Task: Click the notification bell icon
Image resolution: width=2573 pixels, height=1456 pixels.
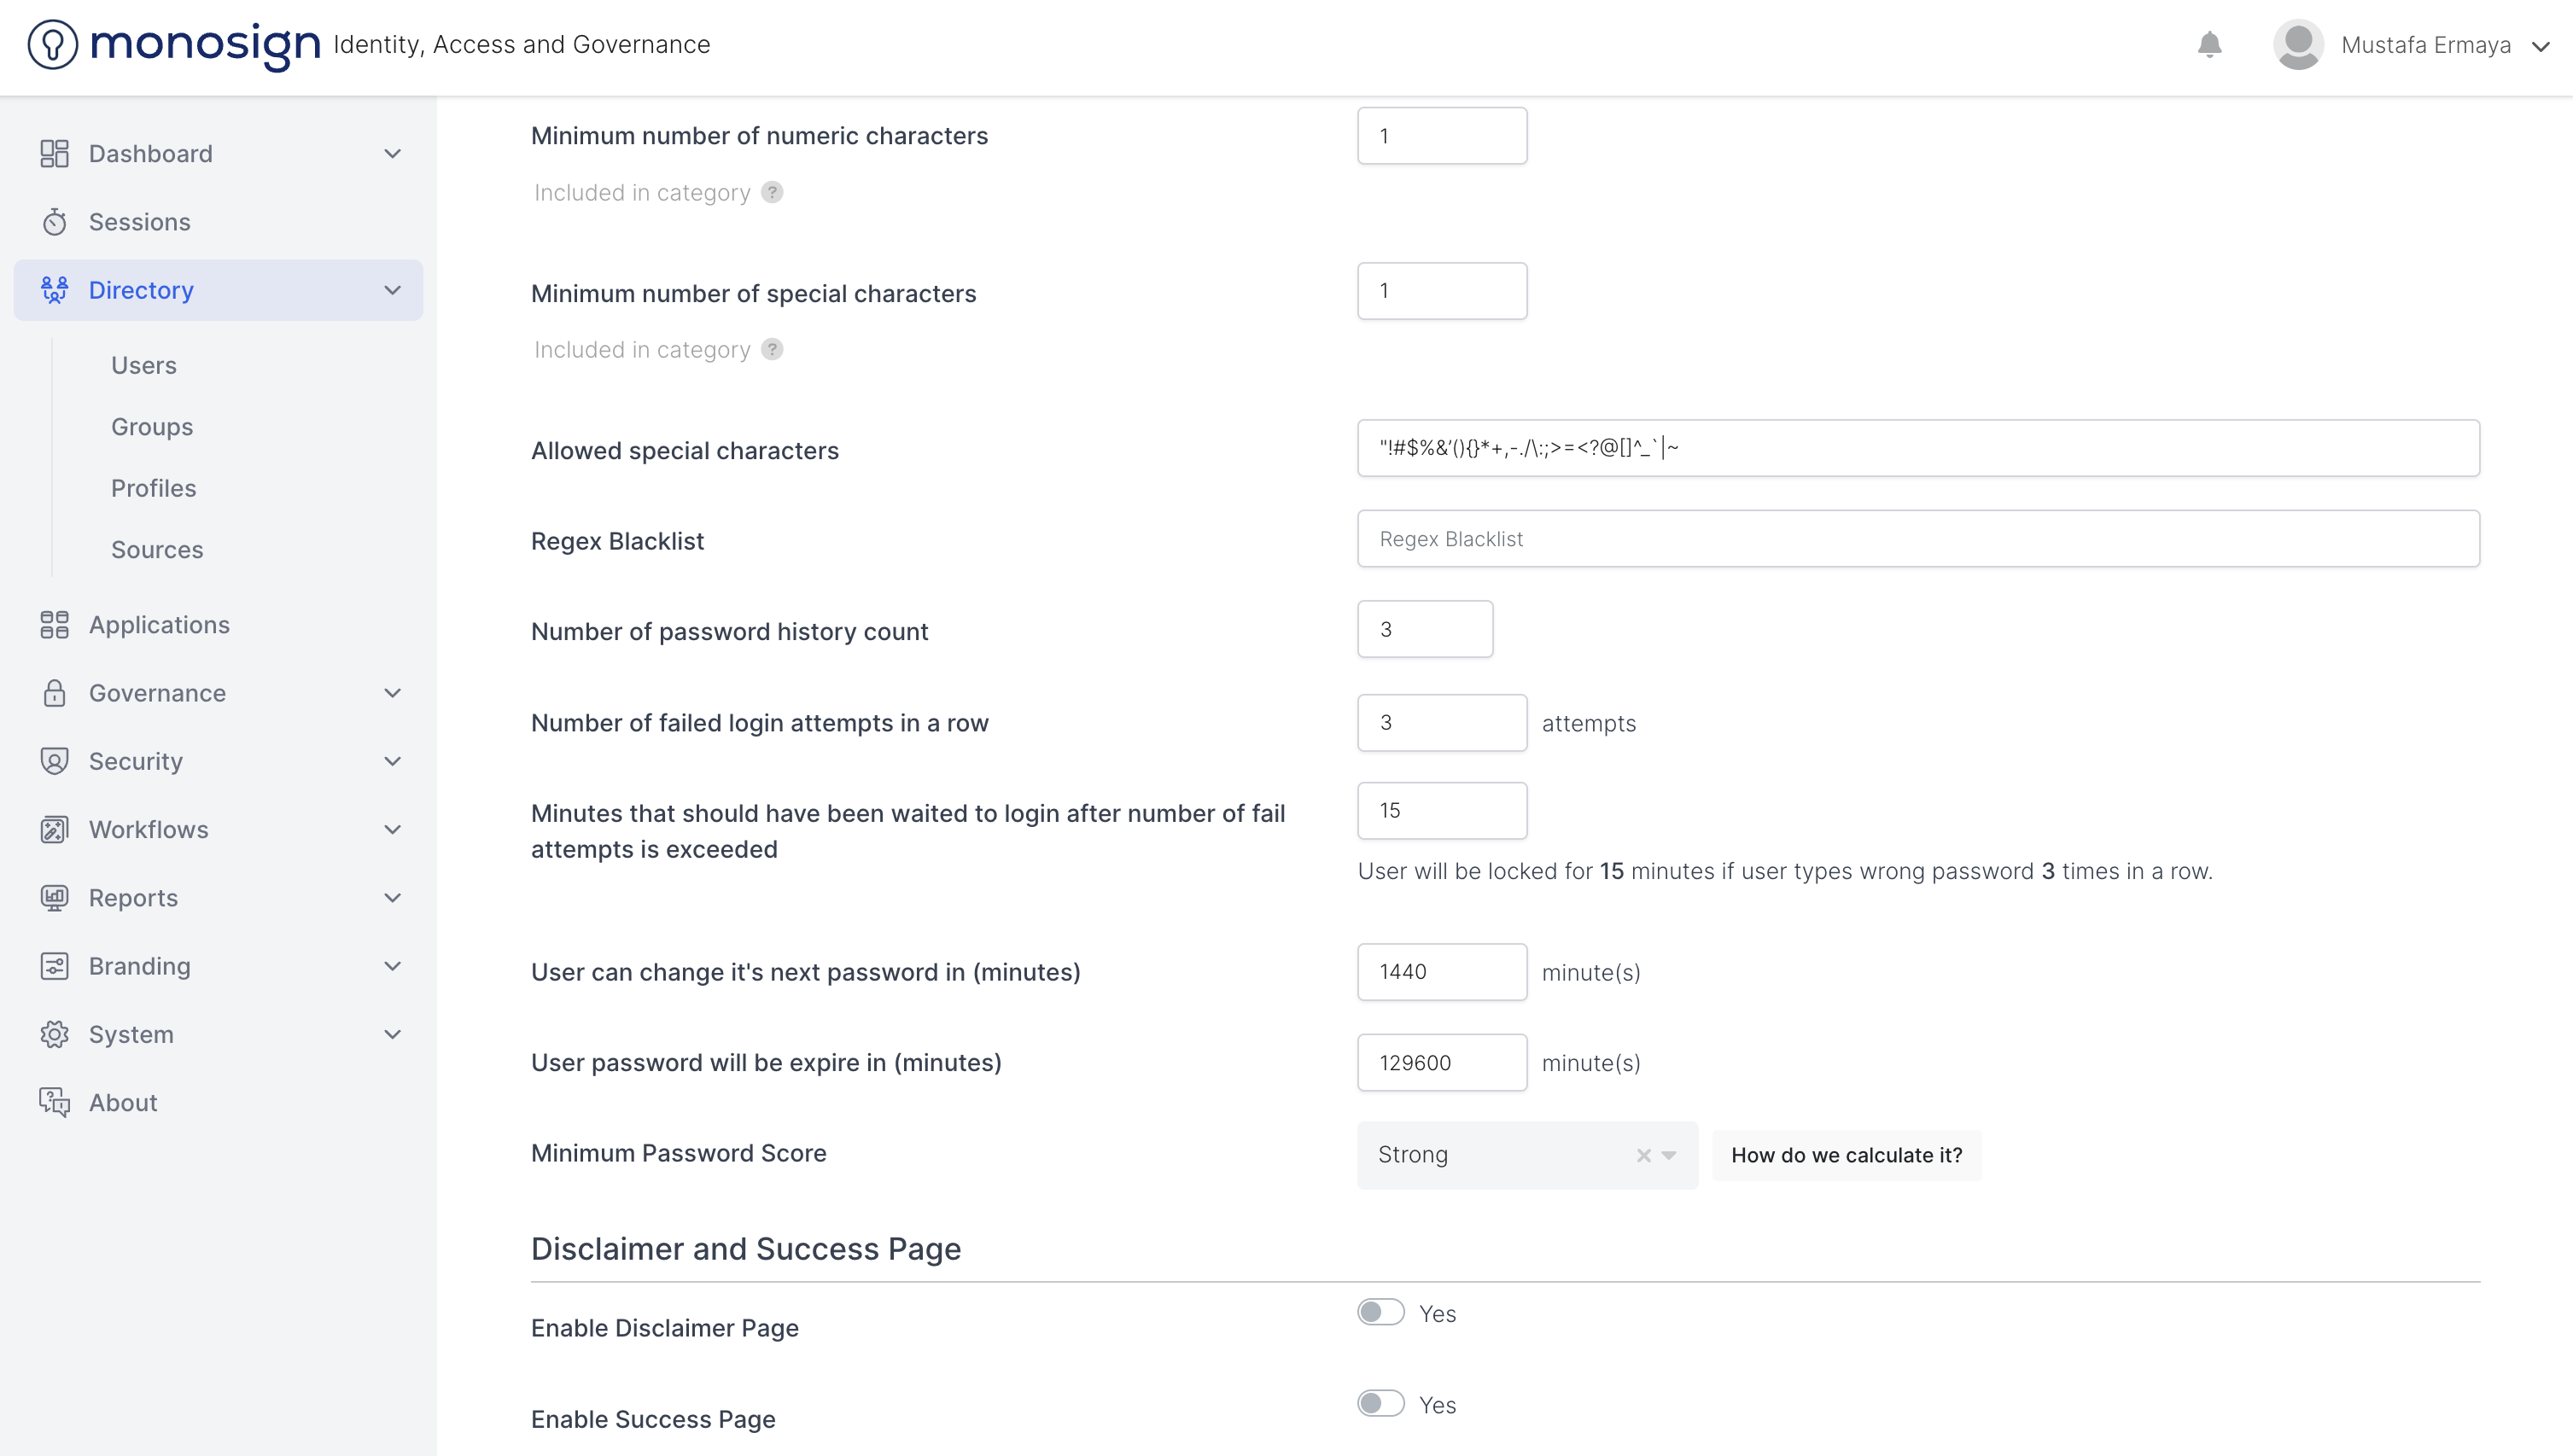Action: point(2209,45)
